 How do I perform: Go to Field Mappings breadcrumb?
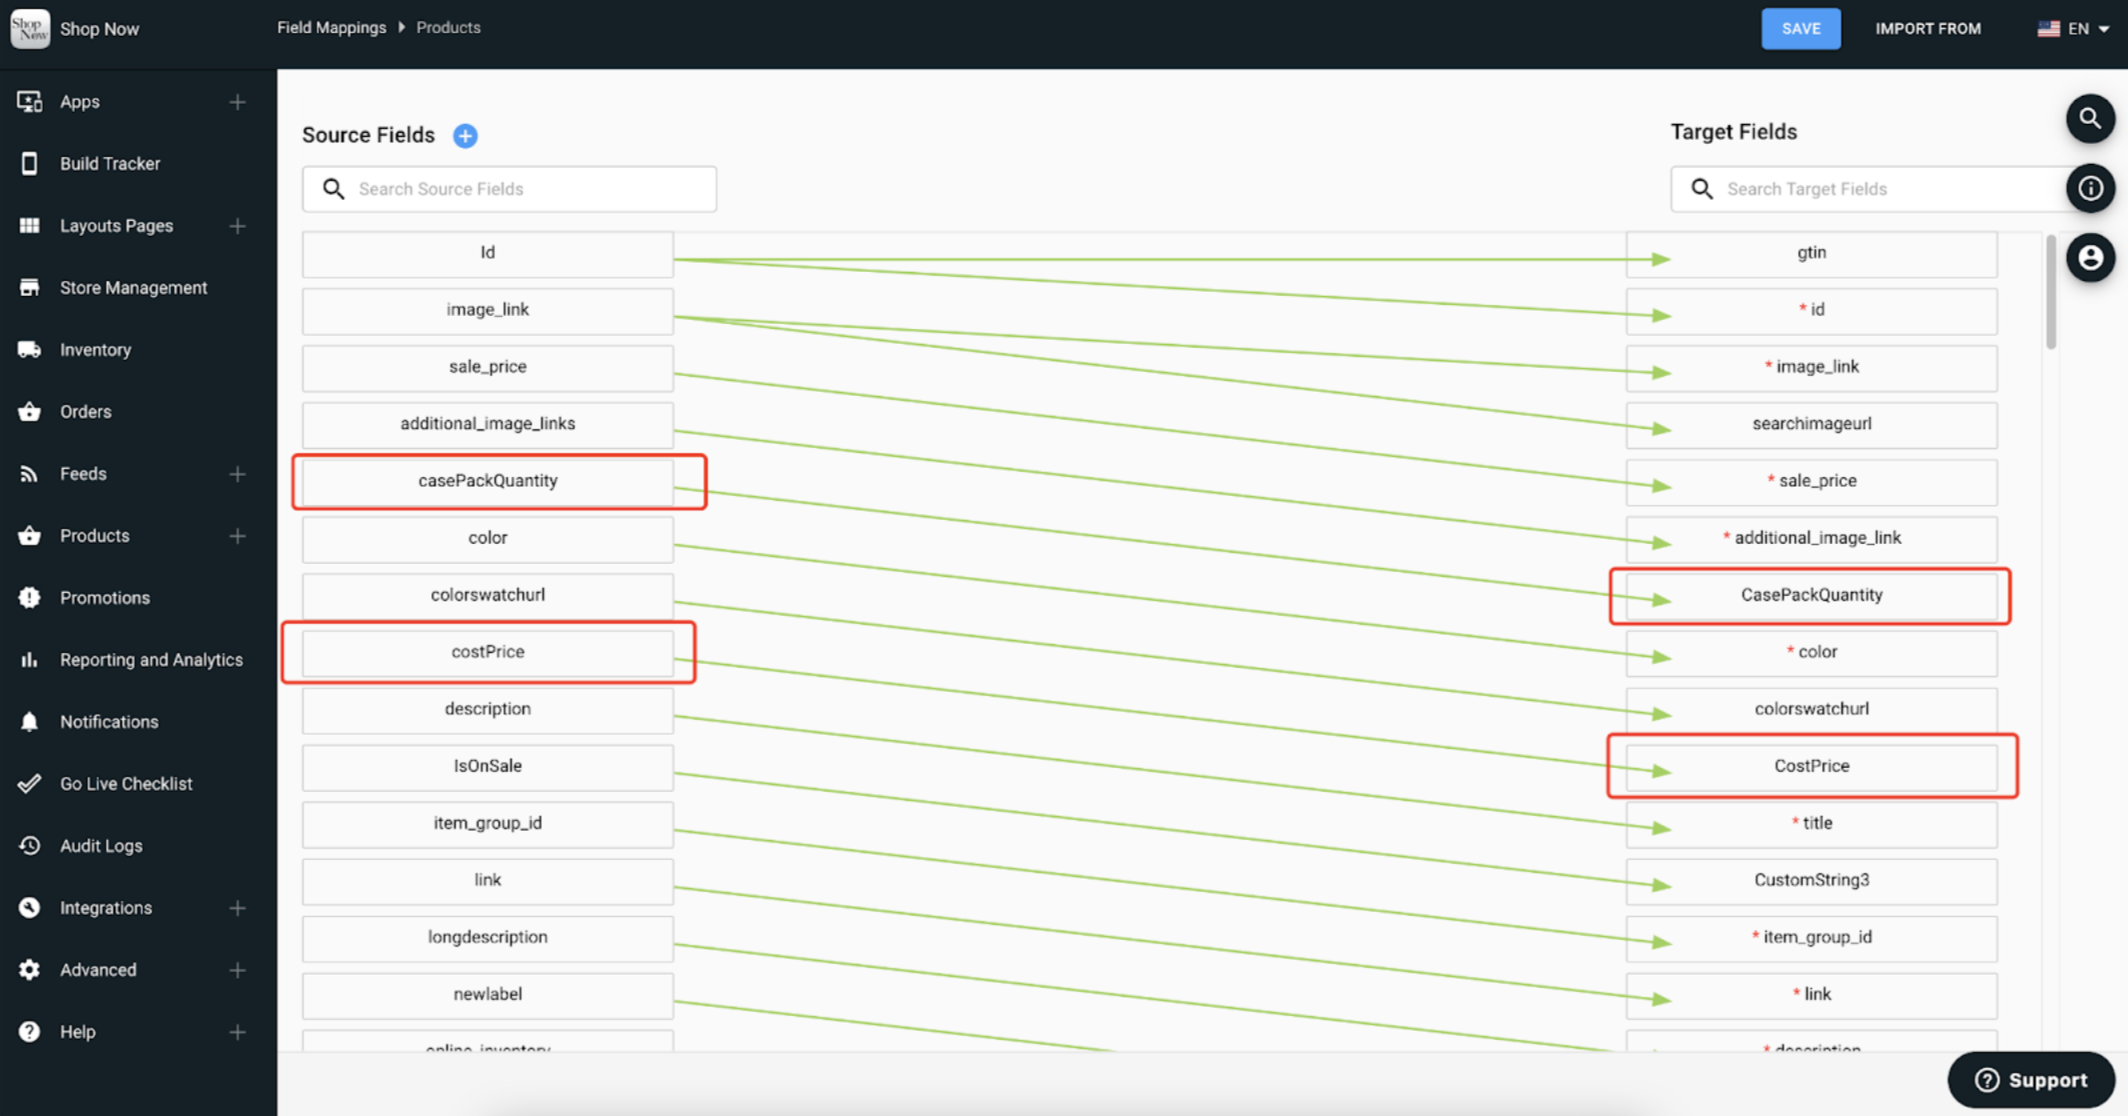pos(331,28)
